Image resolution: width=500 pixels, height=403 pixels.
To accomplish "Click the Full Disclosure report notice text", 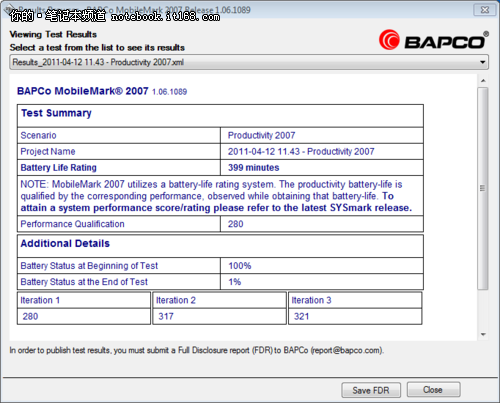I will pyautogui.click(x=197, y=350).
